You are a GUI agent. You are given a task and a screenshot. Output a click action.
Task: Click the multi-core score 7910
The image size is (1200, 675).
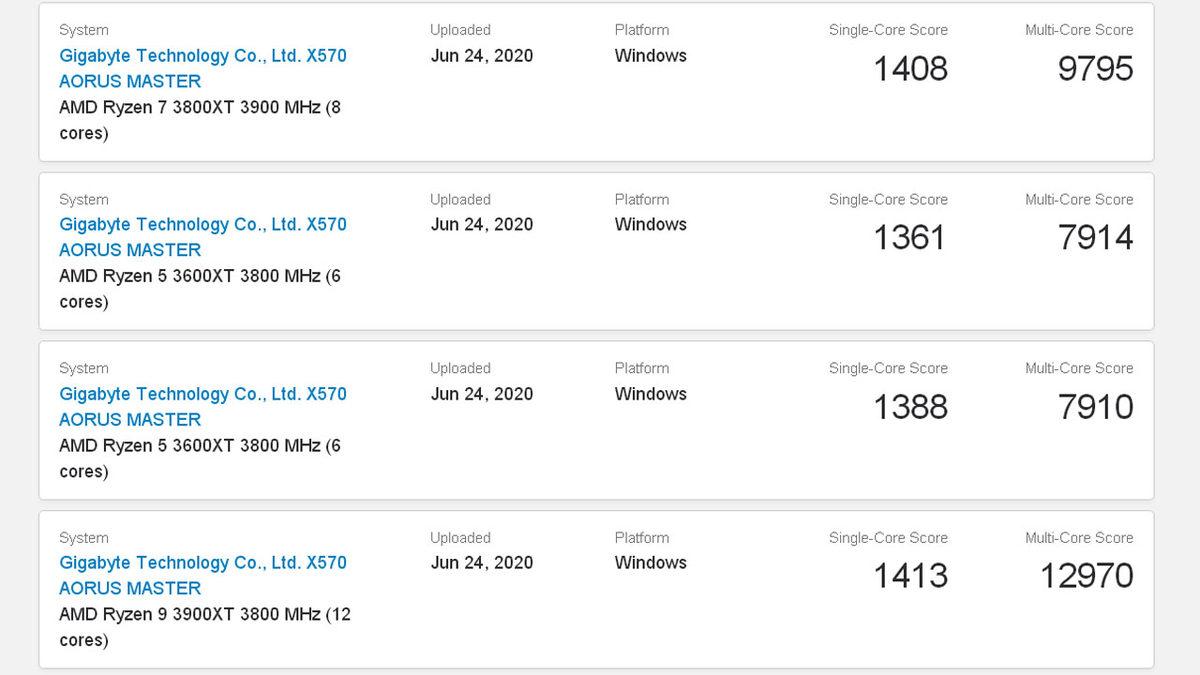coord(1095,407)
